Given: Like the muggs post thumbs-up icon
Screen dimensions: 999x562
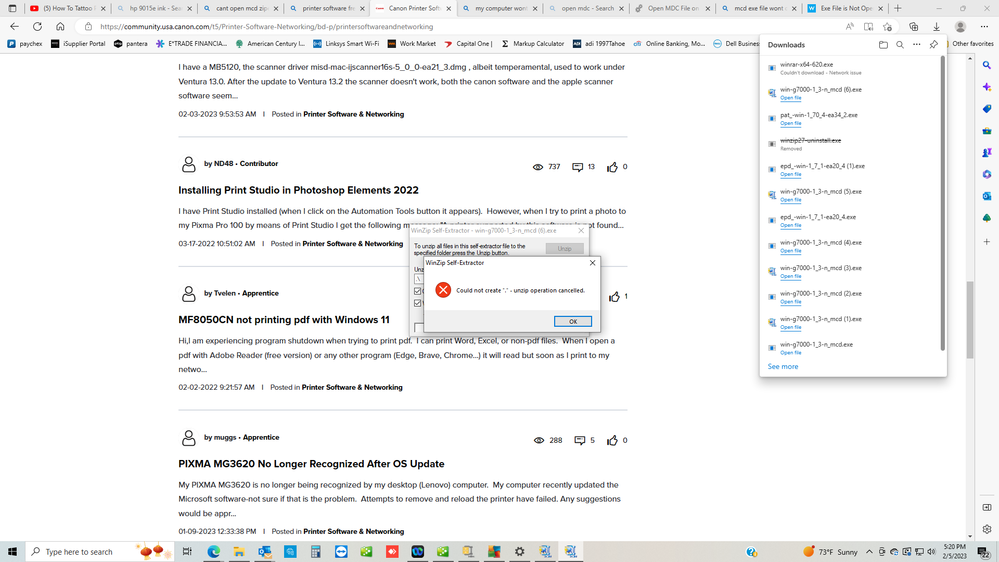Looking at the screenshot, I should [612, 440].
